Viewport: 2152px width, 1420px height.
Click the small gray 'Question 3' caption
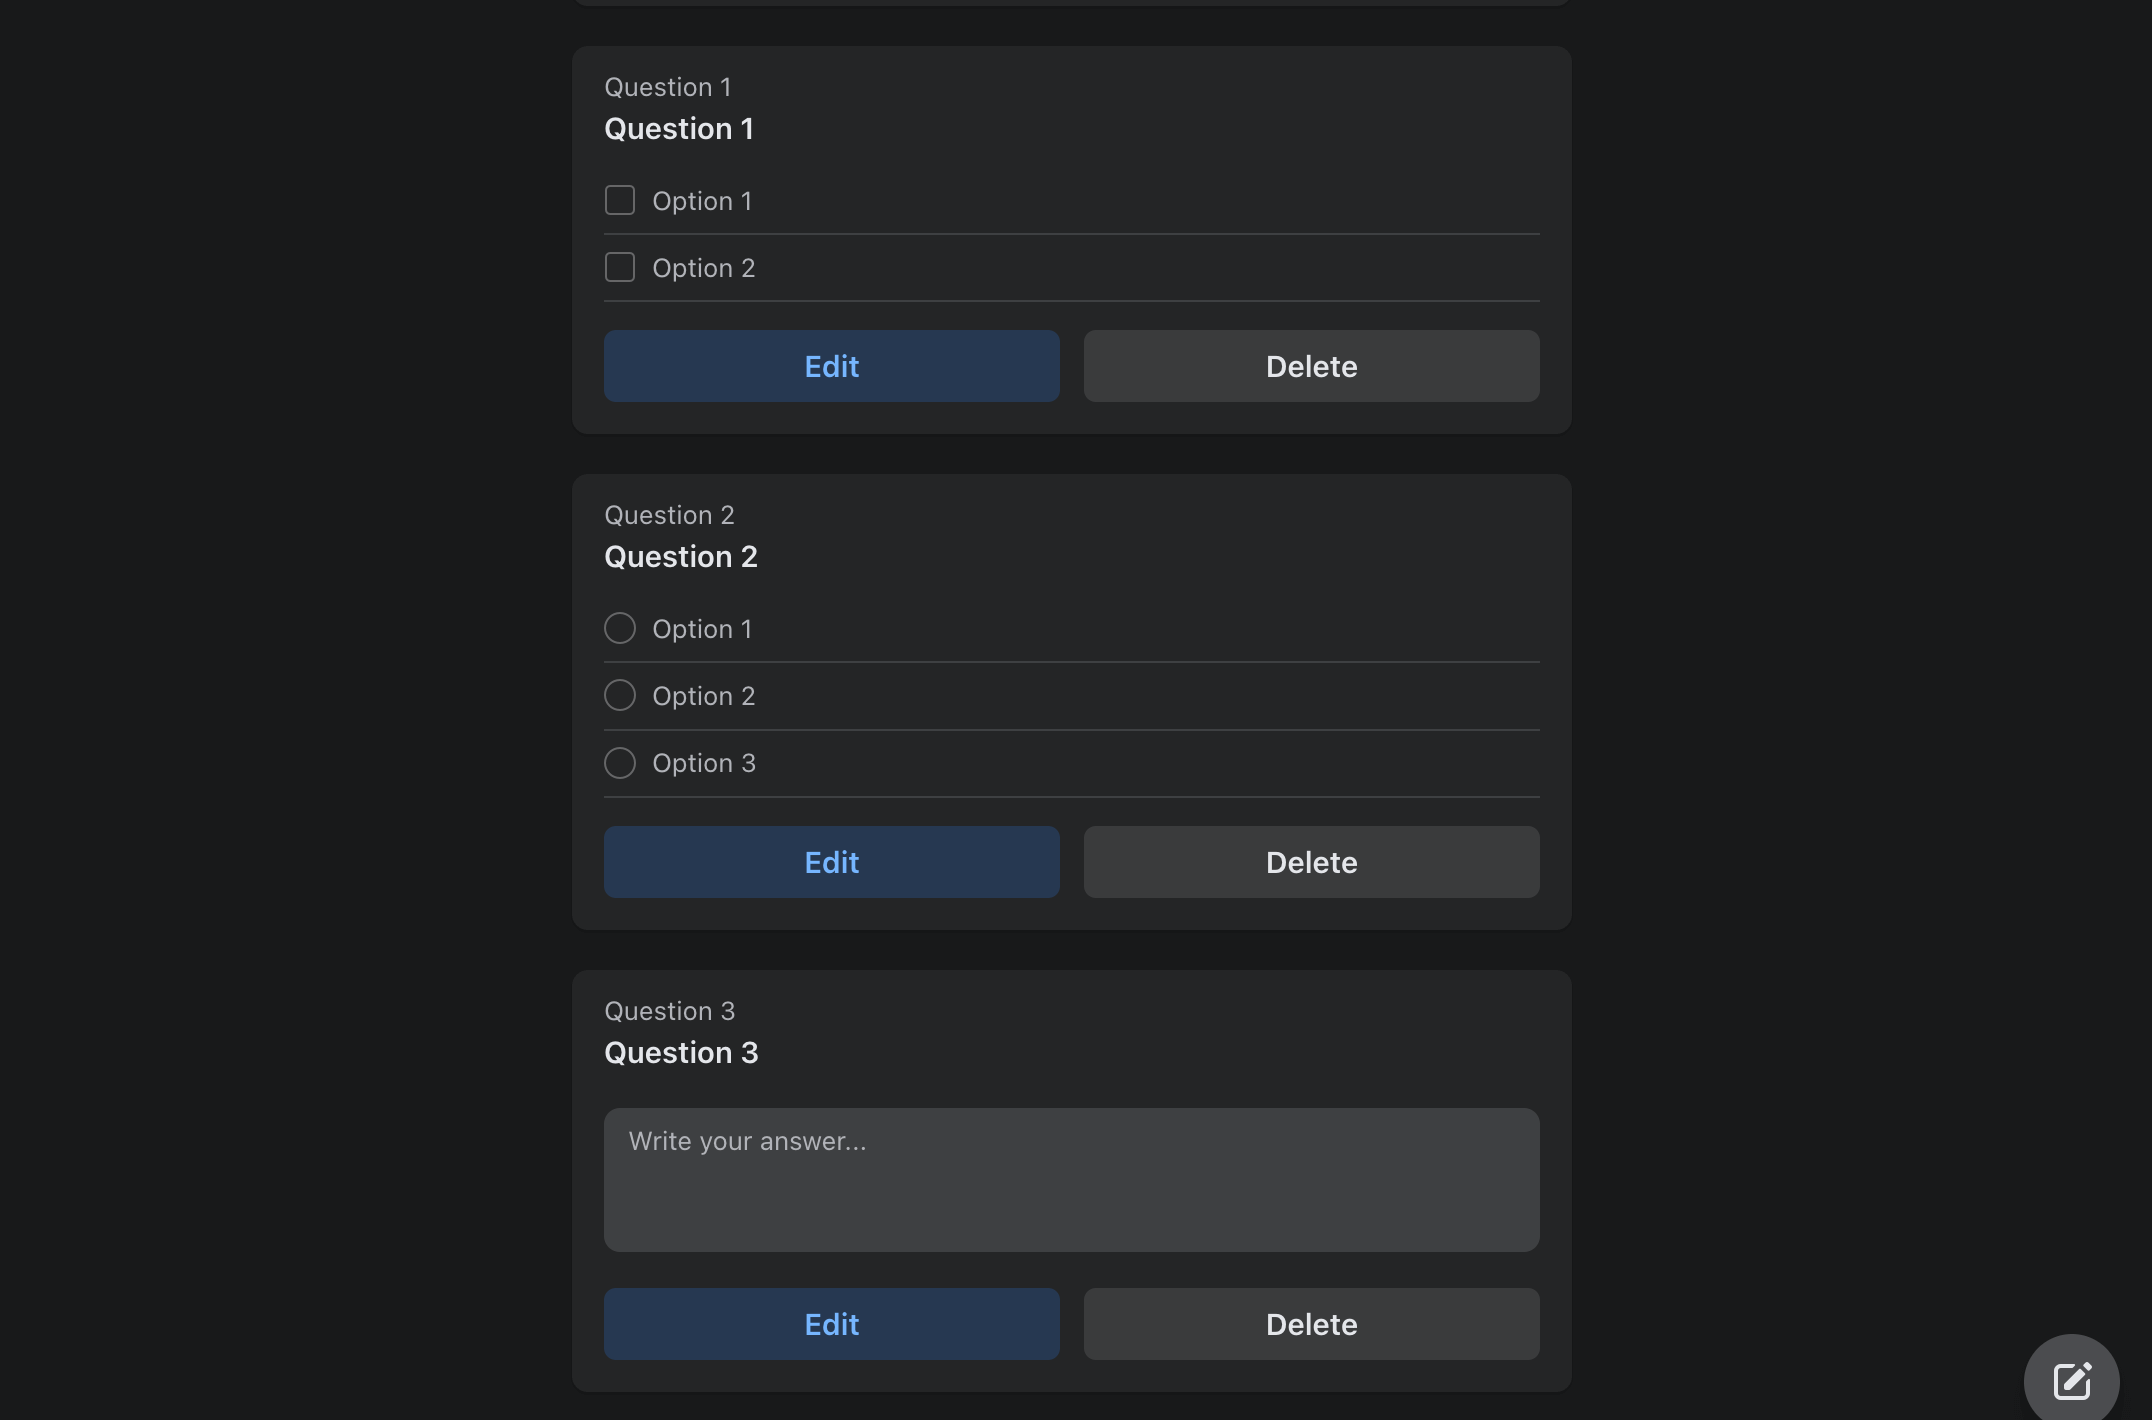tap(669, 1011)
